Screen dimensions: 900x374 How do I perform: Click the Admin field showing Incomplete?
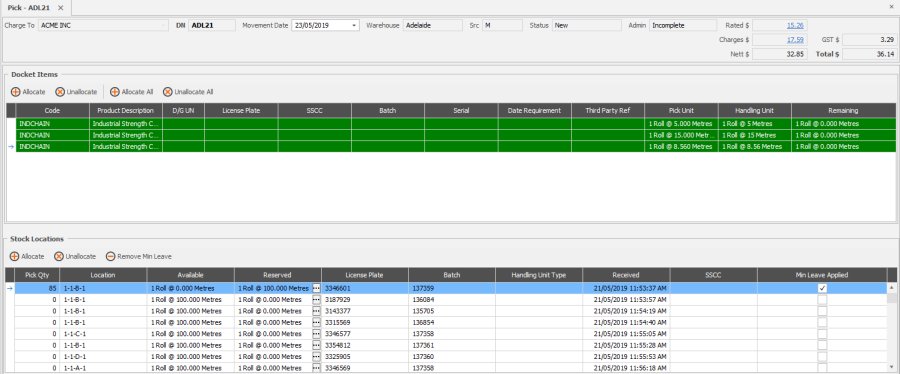(683, 25)
